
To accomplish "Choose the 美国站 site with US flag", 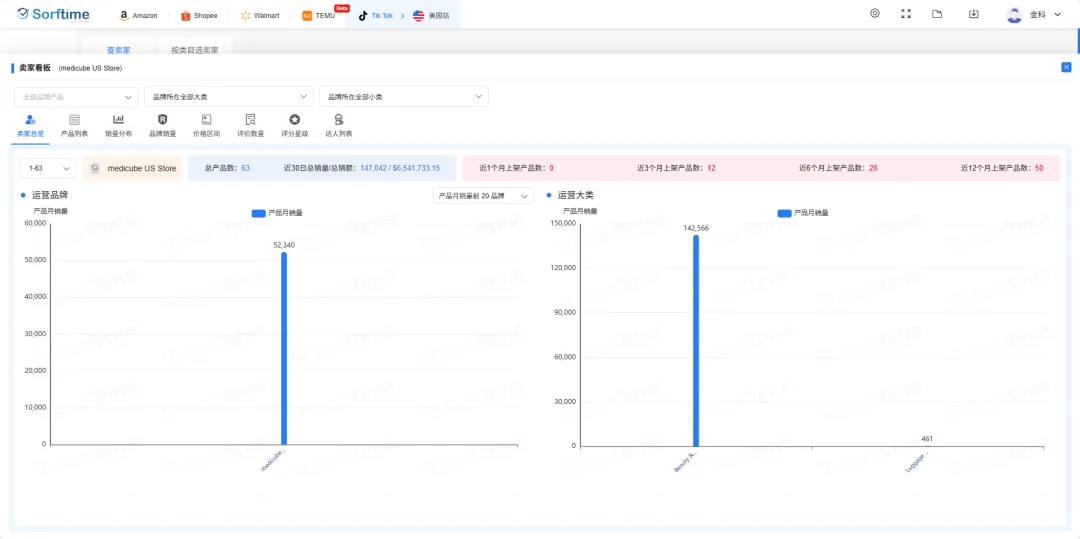I will (x=431, y=15).
